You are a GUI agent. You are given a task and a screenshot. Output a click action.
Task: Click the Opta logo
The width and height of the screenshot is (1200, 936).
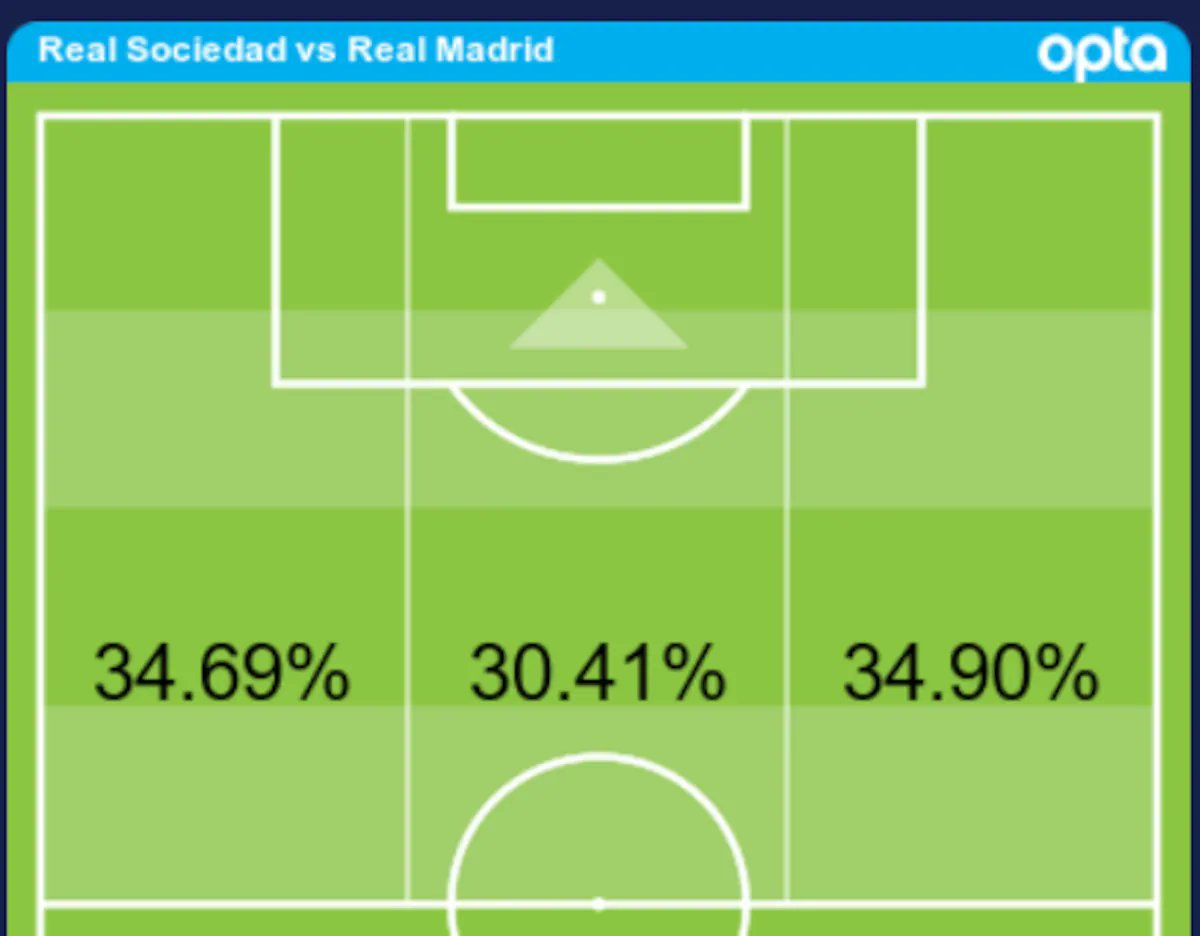coord(1101,55)
